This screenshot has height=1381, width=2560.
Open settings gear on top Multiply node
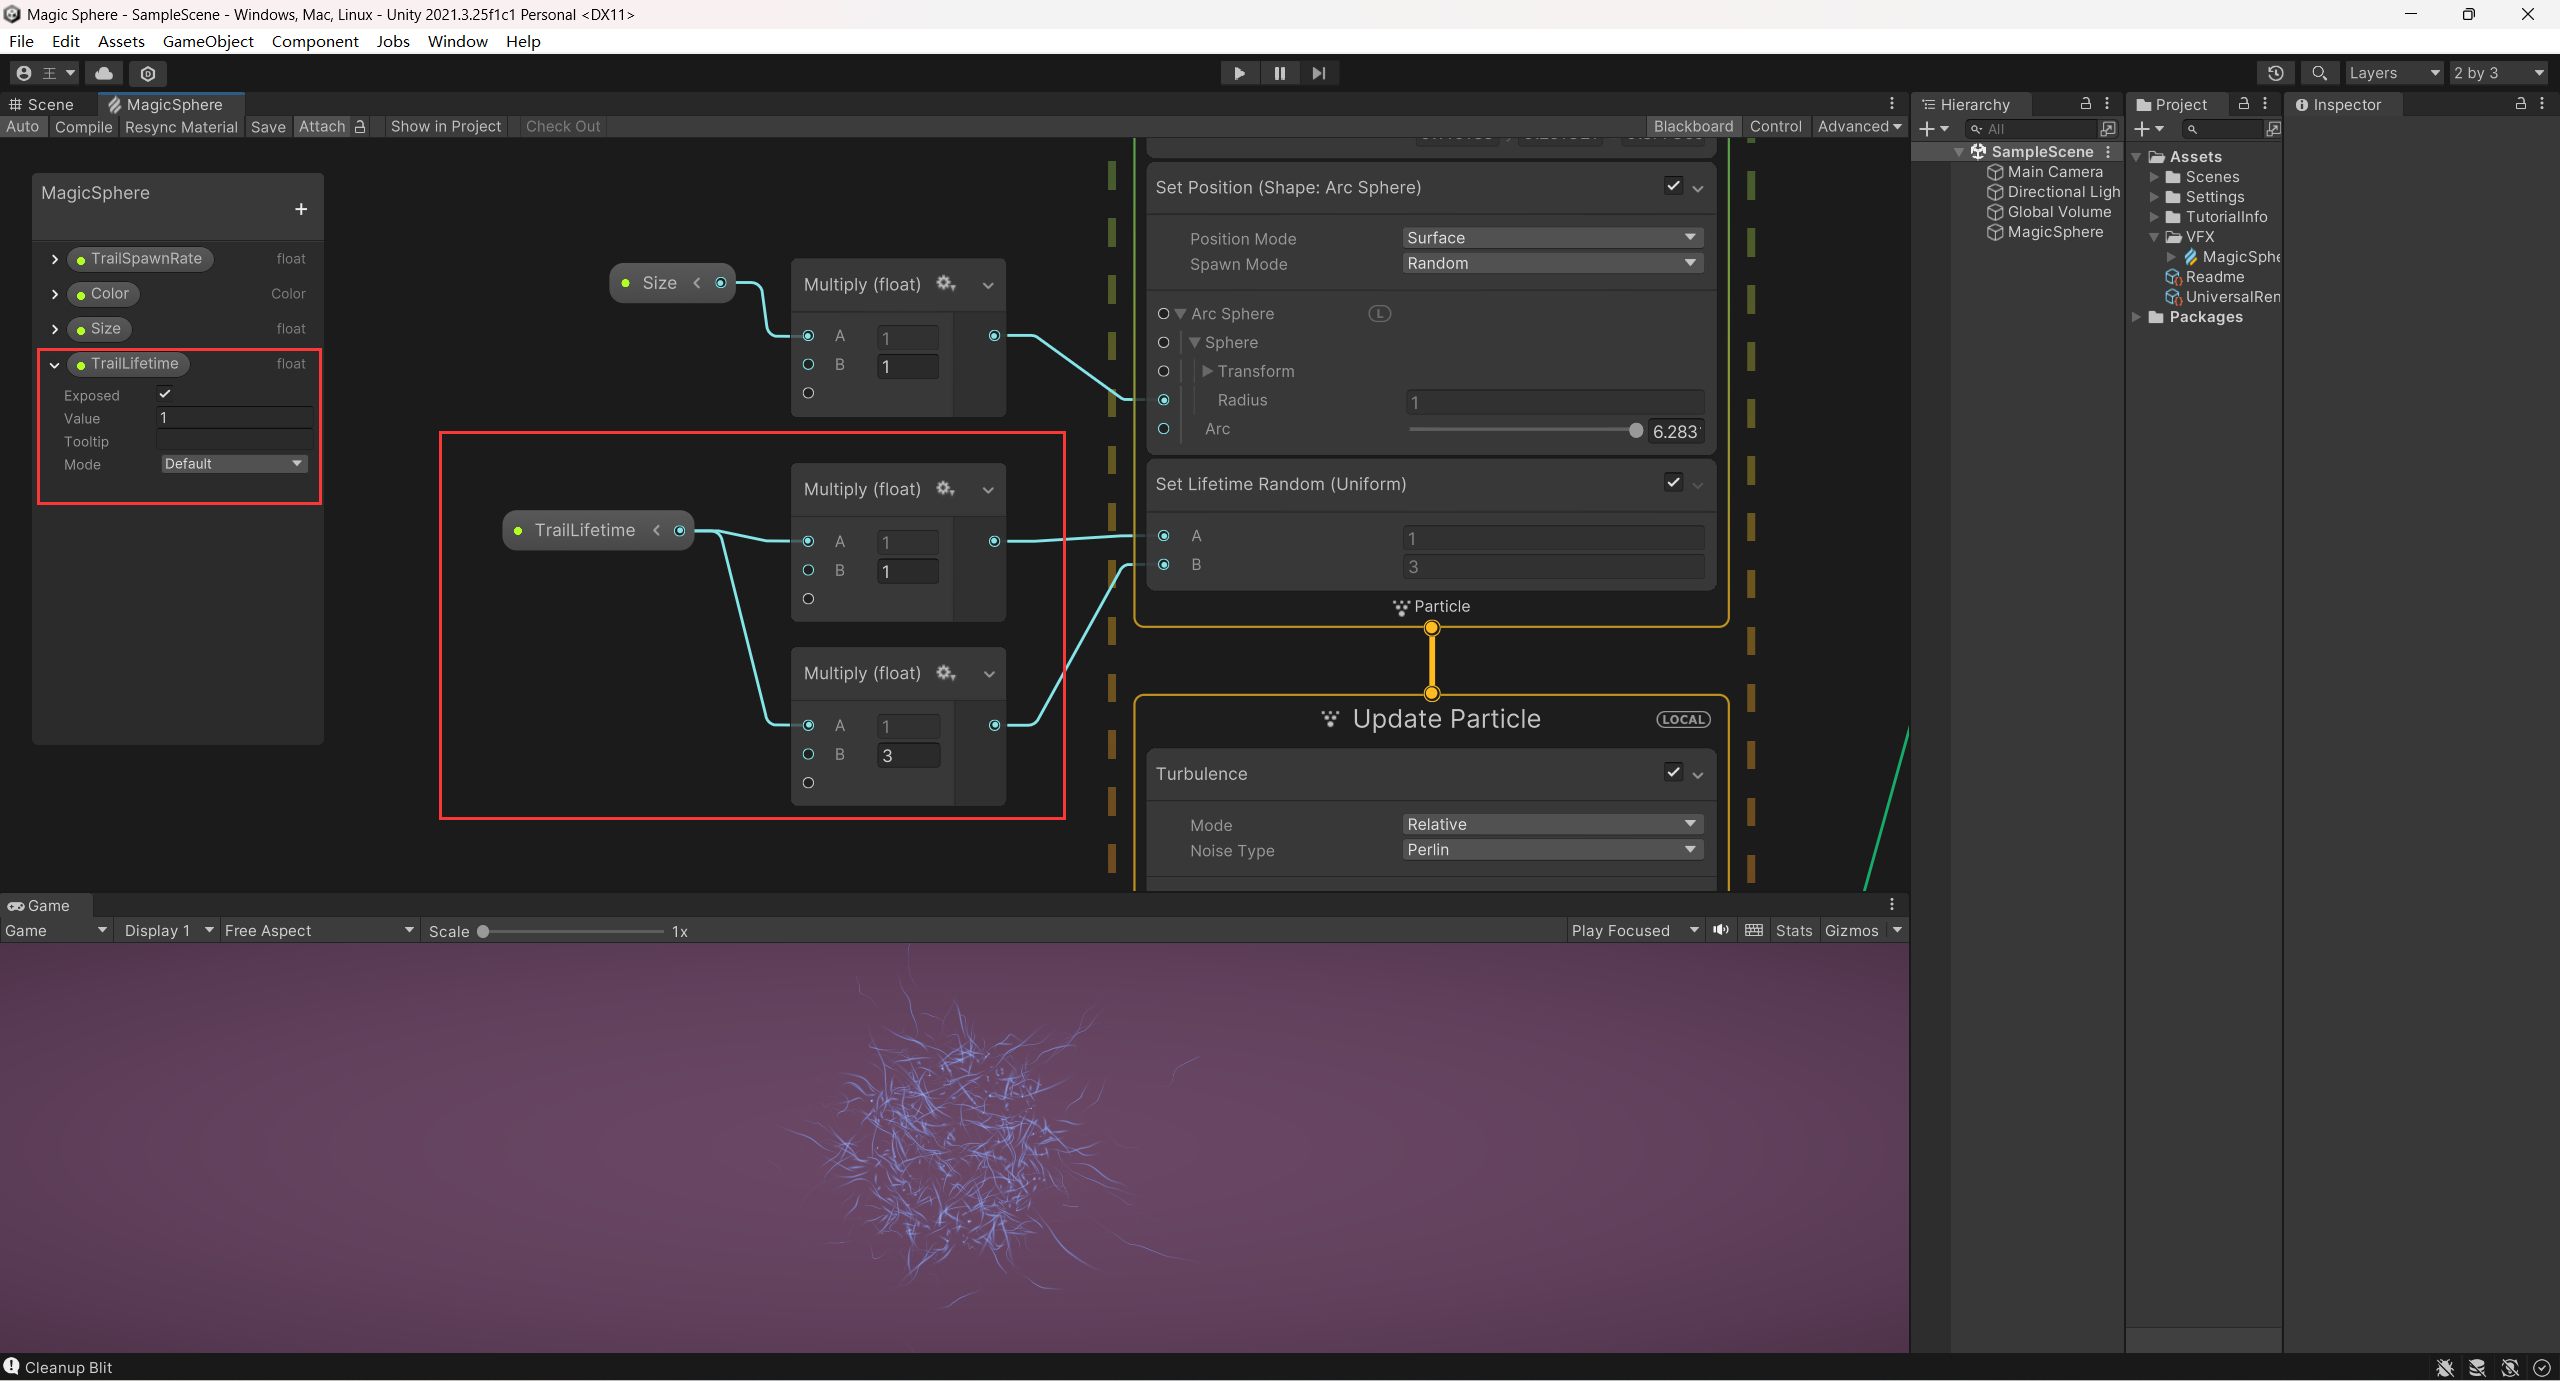[x=945, y=284]
